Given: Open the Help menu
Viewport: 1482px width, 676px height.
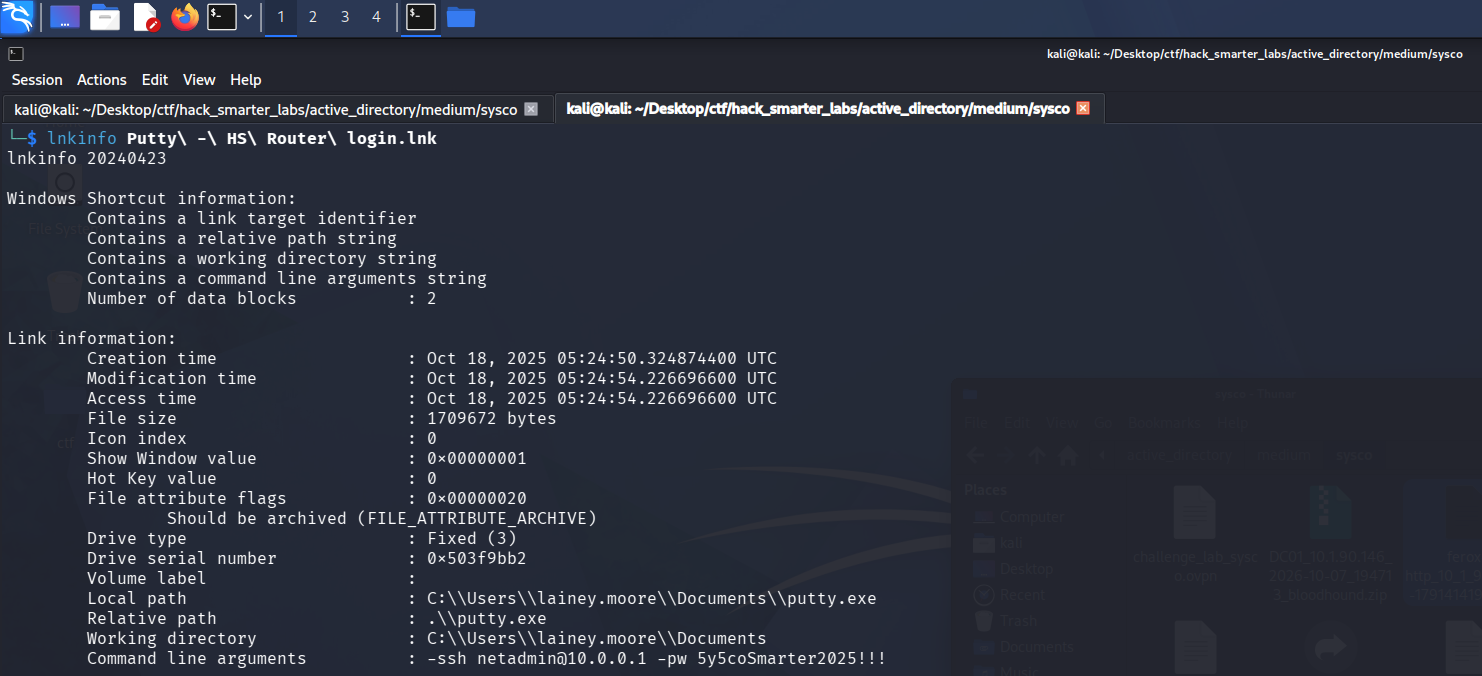Looking at the screenshot, I should pos(246,80).
